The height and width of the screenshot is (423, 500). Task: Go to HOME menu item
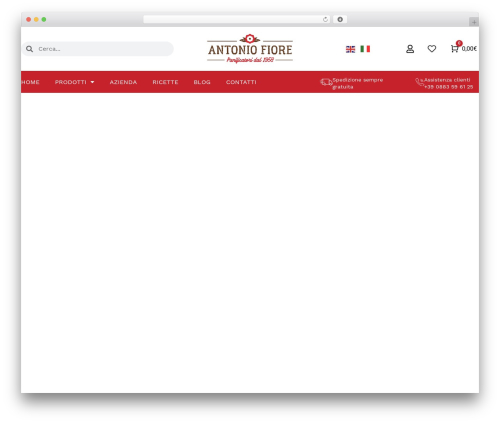coord(30,82)
